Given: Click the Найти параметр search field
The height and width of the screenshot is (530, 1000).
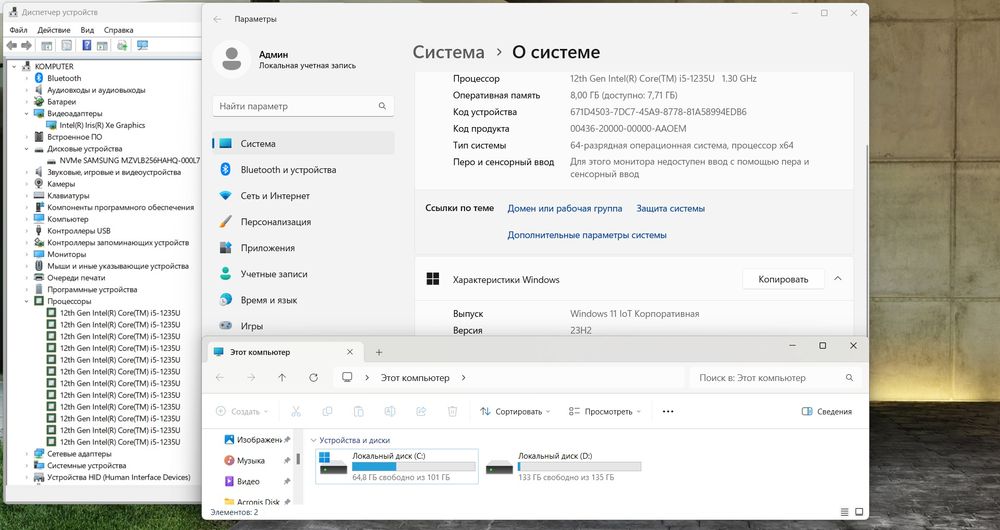Looking at the screenshot, I should point(303,106).
